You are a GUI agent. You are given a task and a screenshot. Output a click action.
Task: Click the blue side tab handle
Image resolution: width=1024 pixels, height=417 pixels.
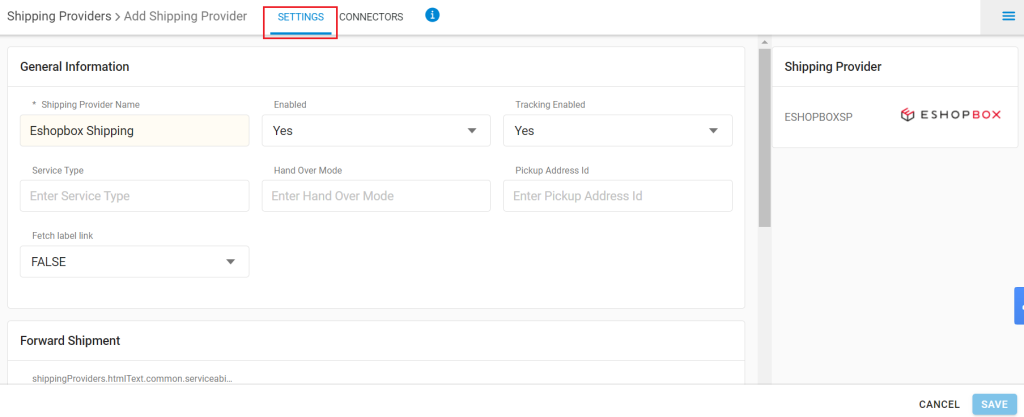(1019, 305)
